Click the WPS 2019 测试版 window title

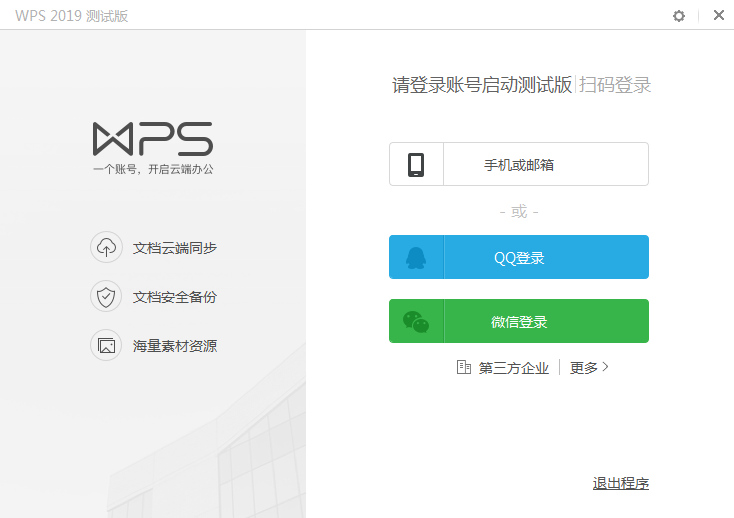[72, 16]
